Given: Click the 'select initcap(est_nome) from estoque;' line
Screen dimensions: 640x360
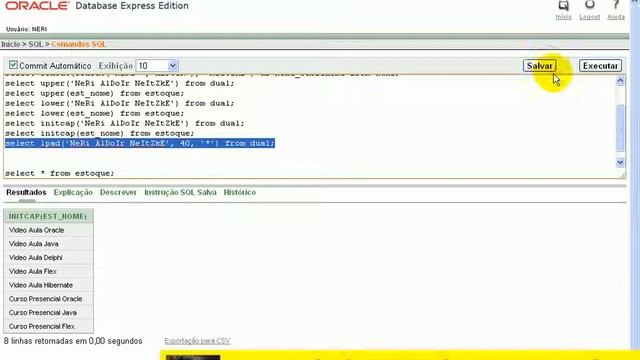Looking at the screenshot, I should click(x=100, y=133).
